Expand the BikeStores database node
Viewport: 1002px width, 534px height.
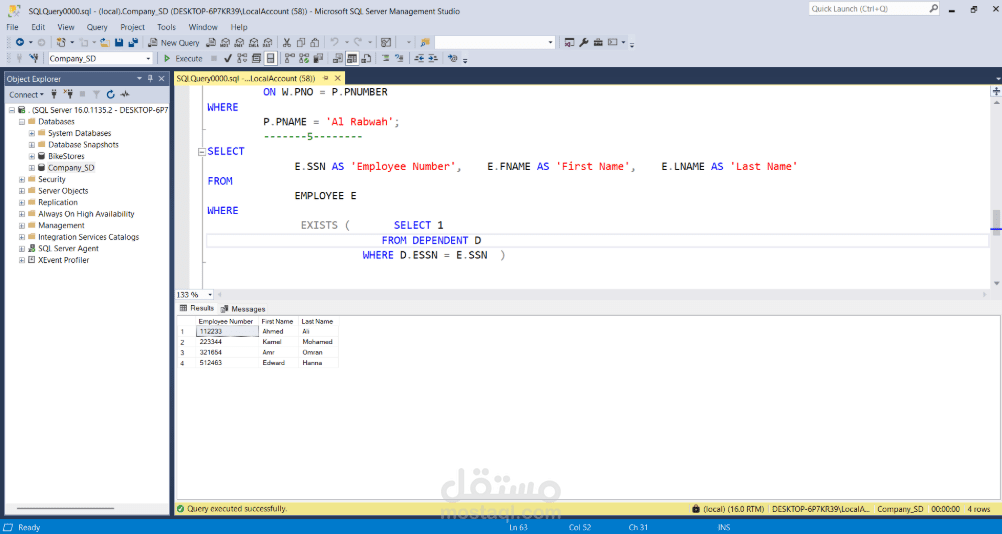point(32,156)
